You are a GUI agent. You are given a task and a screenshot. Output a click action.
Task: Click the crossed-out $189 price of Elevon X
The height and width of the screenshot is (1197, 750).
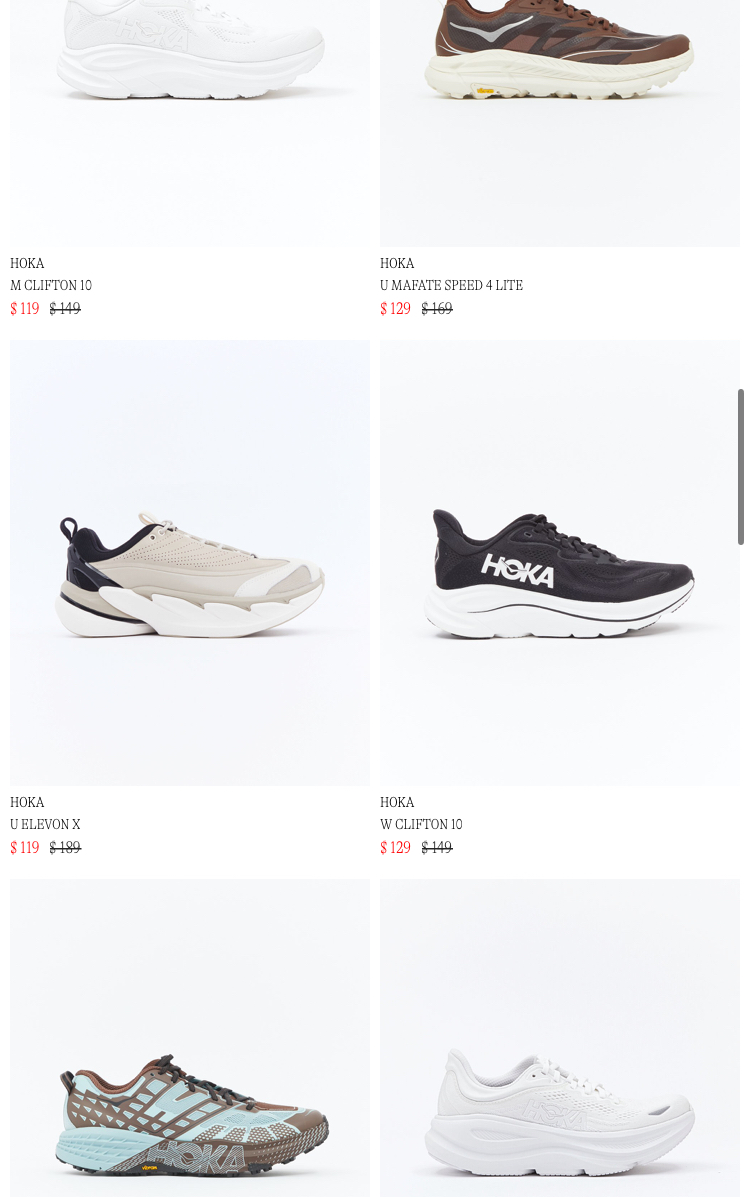coord(65,847)
